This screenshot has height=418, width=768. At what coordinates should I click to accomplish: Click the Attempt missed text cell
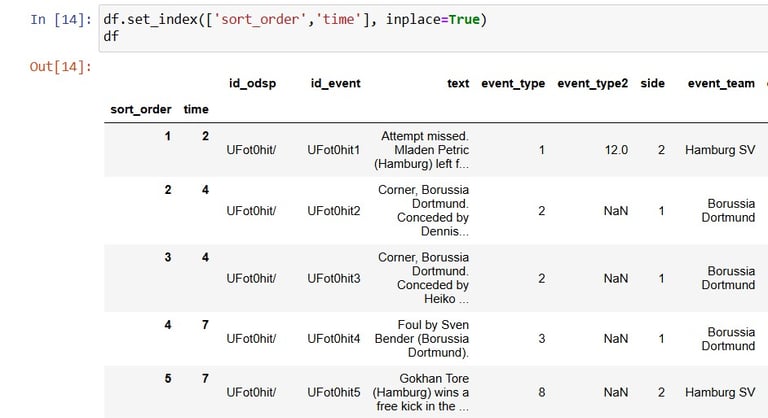tap(421, 150)
